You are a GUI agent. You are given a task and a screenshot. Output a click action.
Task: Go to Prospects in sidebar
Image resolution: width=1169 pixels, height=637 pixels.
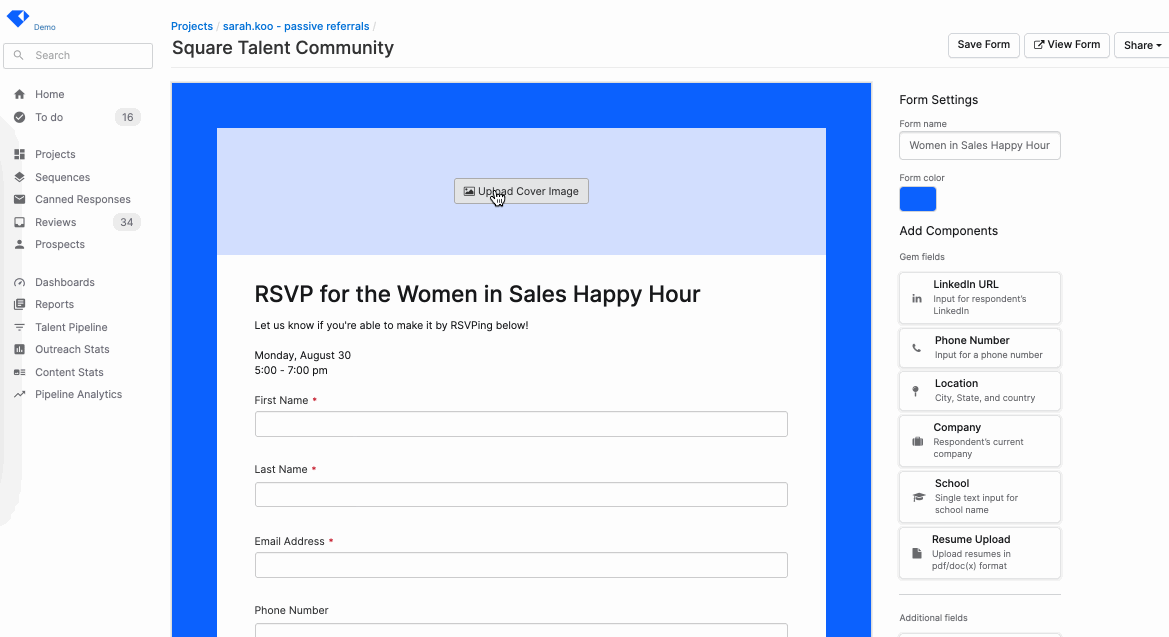click(59, 244)
